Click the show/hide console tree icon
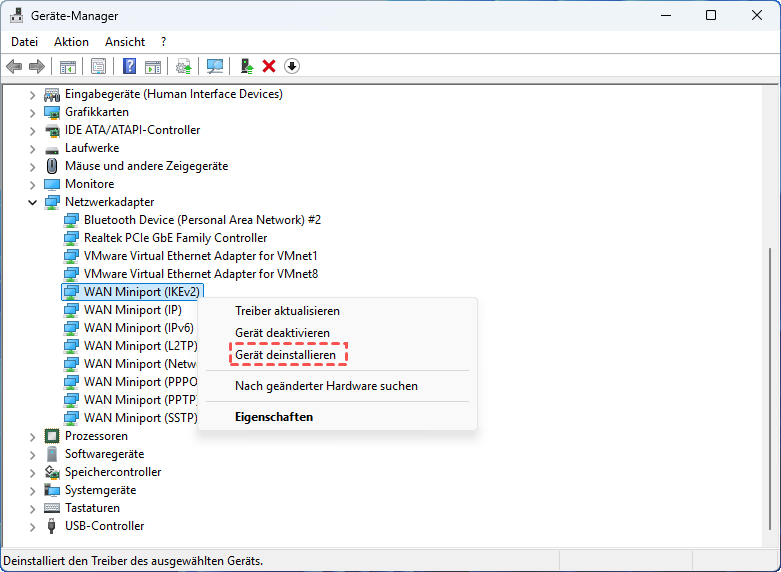 click(x=68, y=66)
